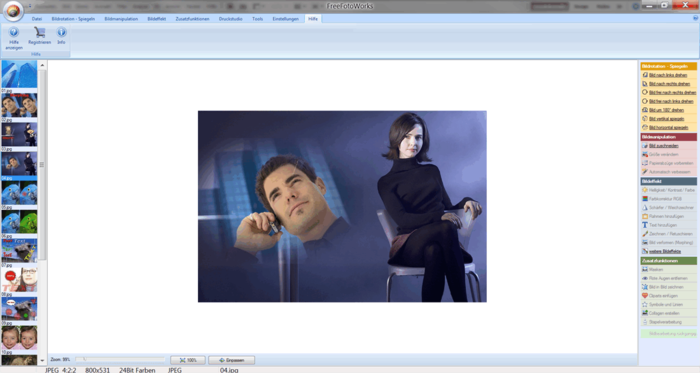Open the Druckstudio menu tab

(x=230, y=19)
